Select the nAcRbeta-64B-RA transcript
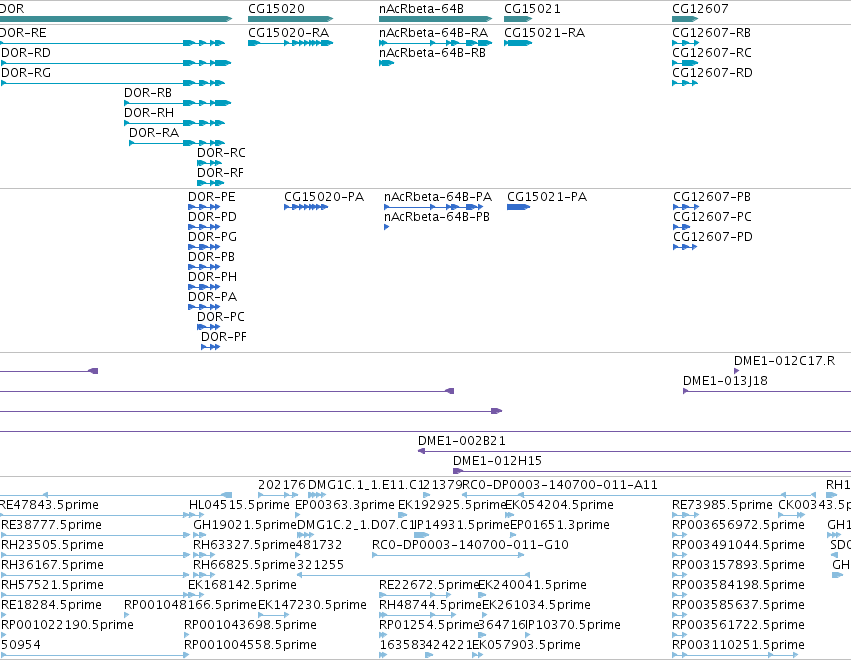851x660 pixels. click(436, 43)
